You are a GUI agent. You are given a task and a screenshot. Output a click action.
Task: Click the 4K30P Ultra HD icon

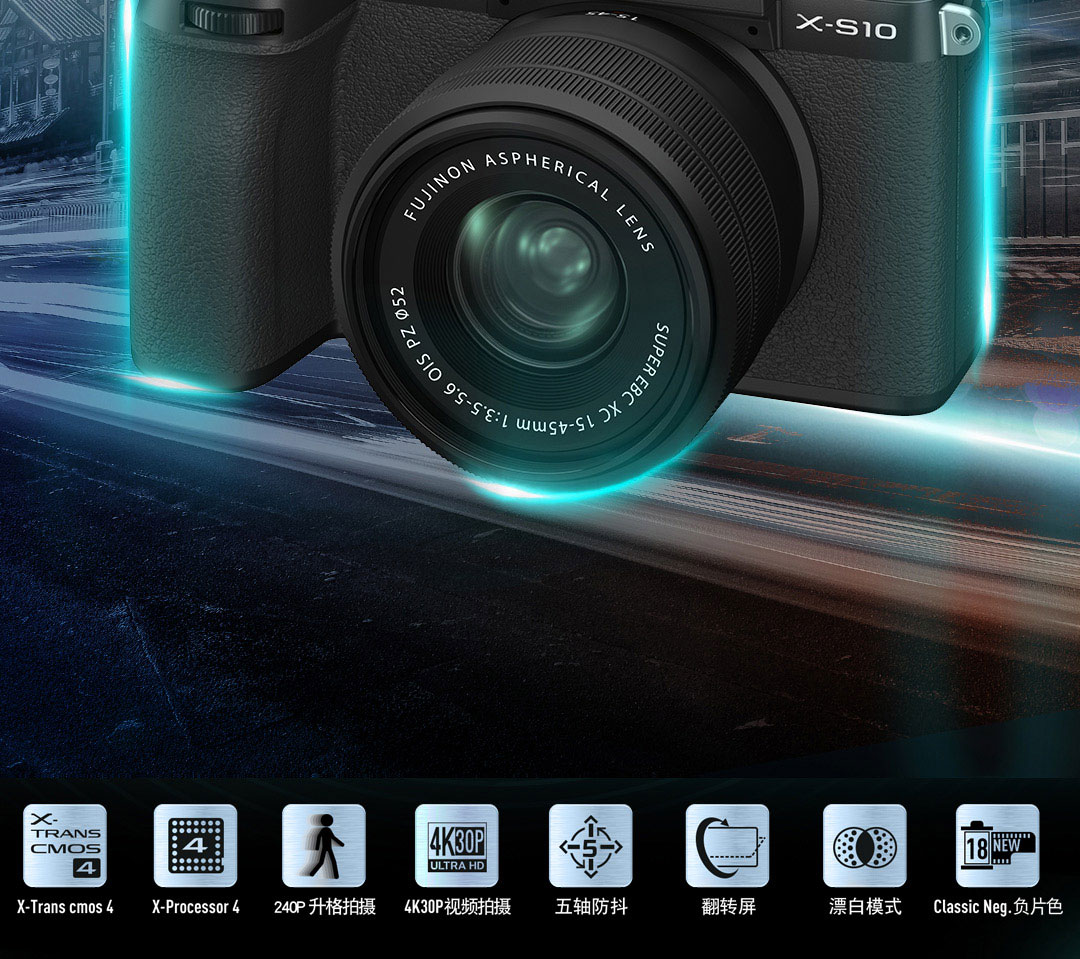[x=457, y=845]
